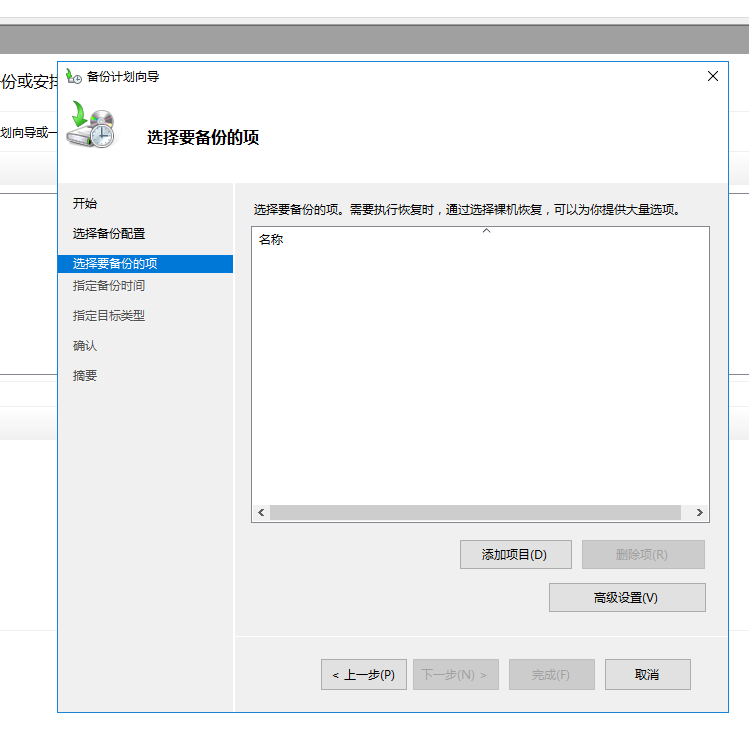749x735 pixels.
Task: Select the 摘要 wizard step
Action: point(85,376)
